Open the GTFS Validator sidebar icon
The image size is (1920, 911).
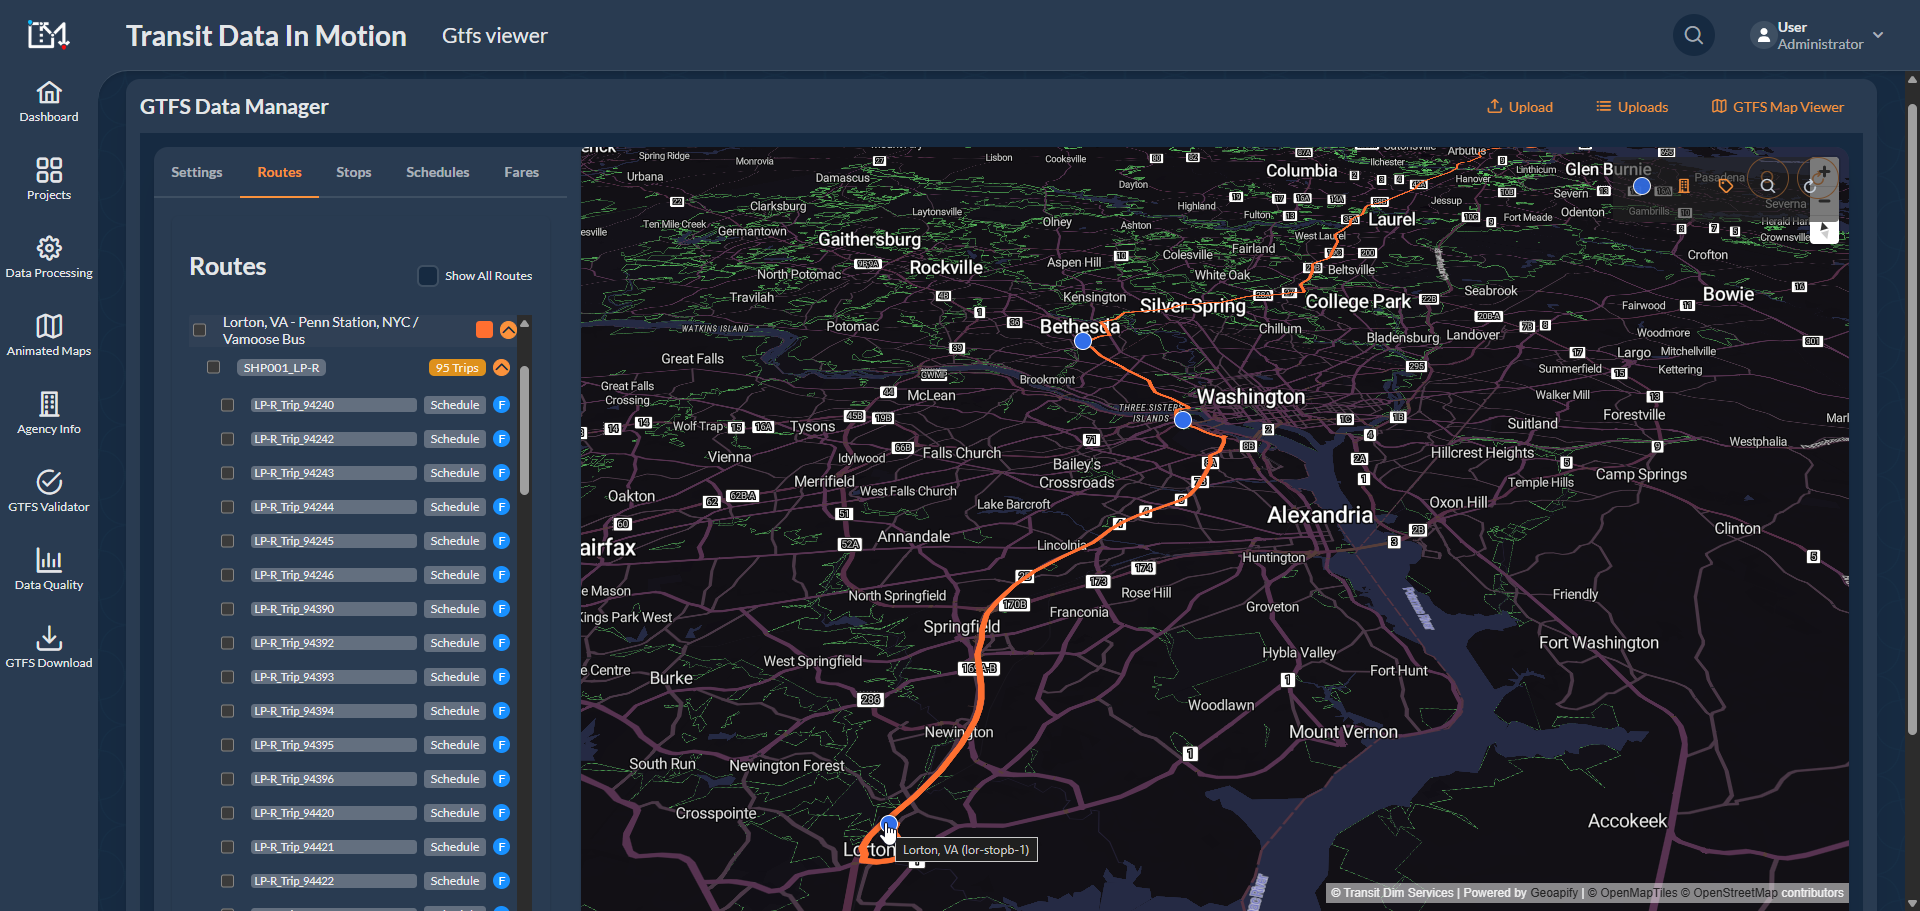[49, 491]
